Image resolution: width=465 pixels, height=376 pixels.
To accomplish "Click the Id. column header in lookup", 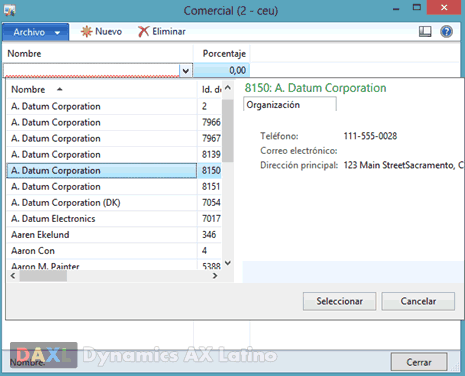I will pyautogui.click(x=210, y=89).
